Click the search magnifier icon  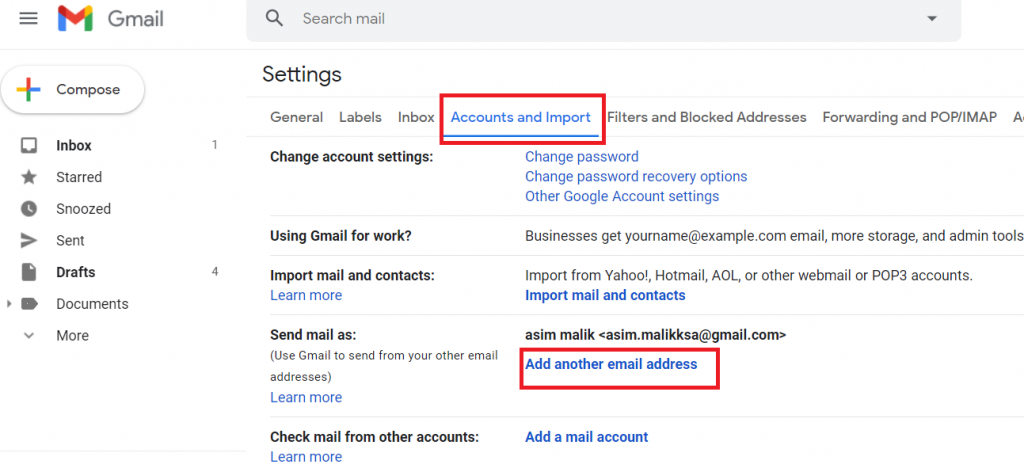pos(274,18)
